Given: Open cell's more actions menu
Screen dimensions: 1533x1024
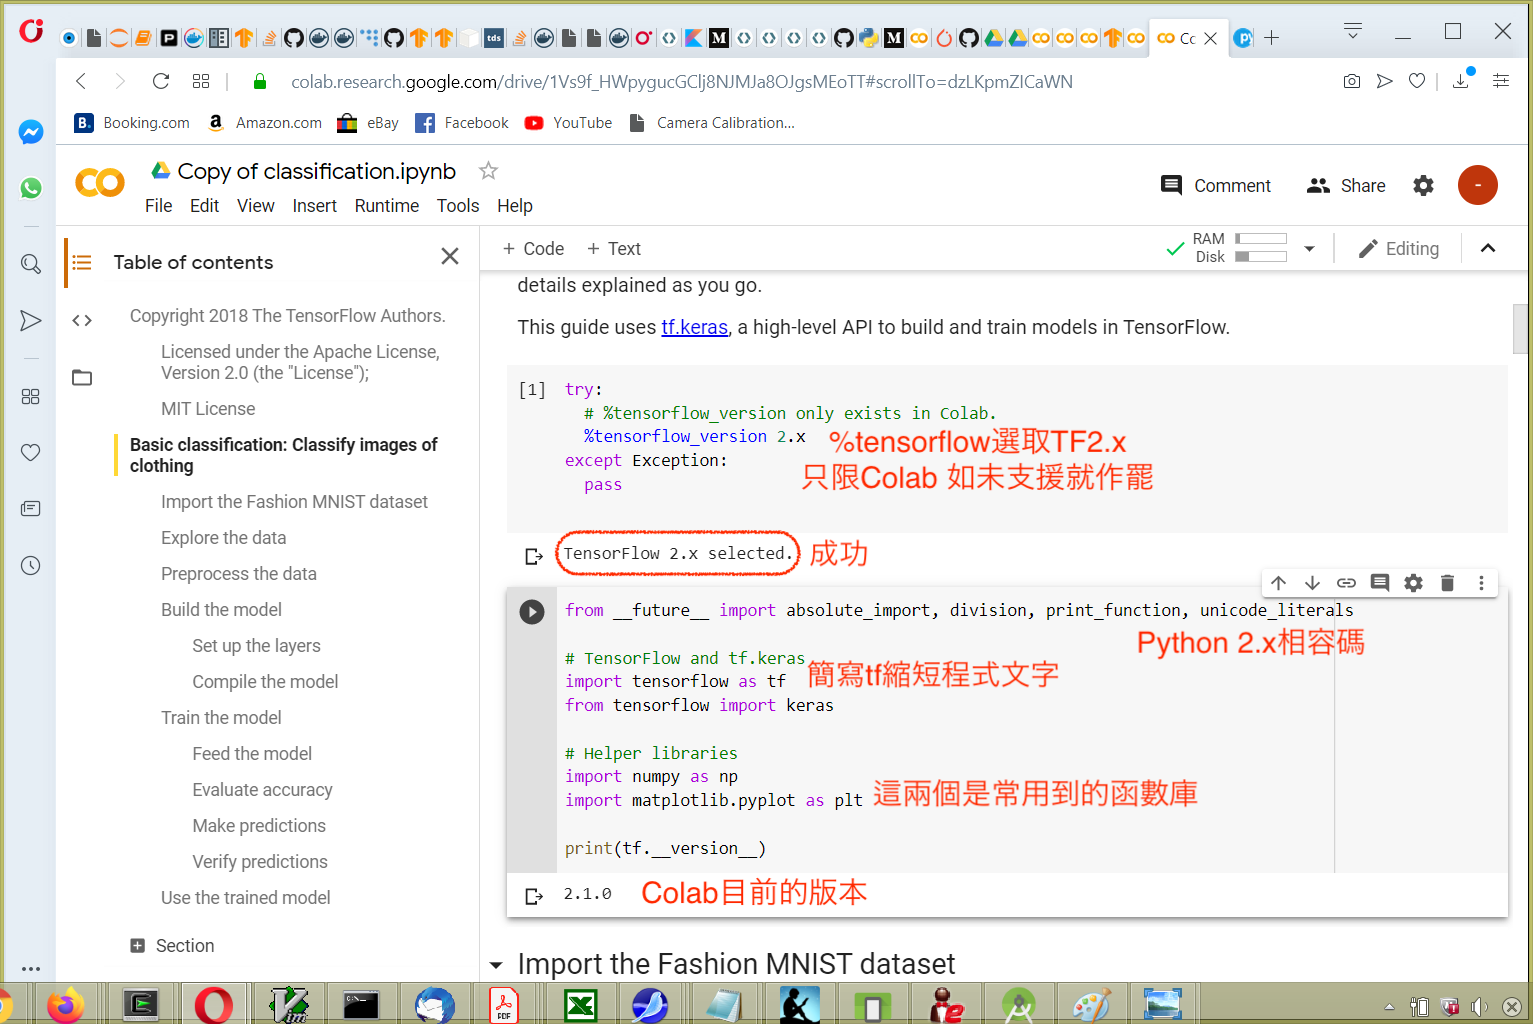Looking at the screenshot, I should 1481,583.
